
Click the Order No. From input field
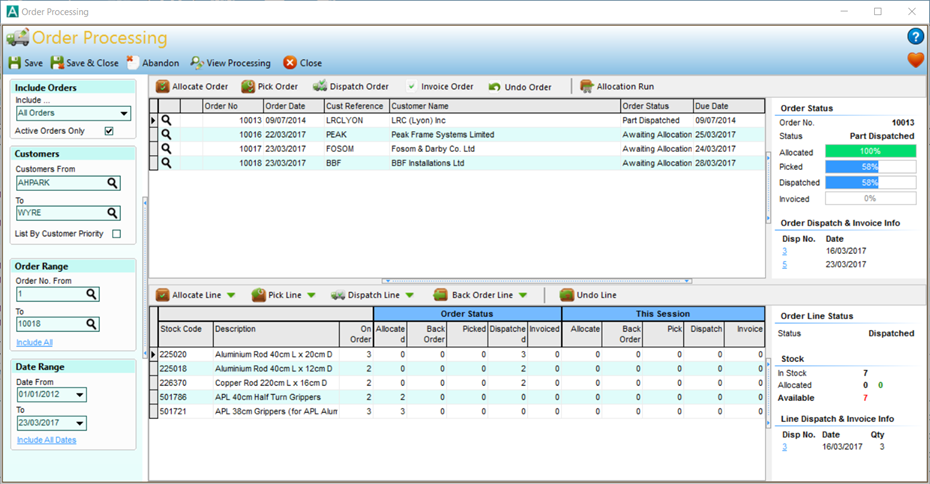point(50,294)
